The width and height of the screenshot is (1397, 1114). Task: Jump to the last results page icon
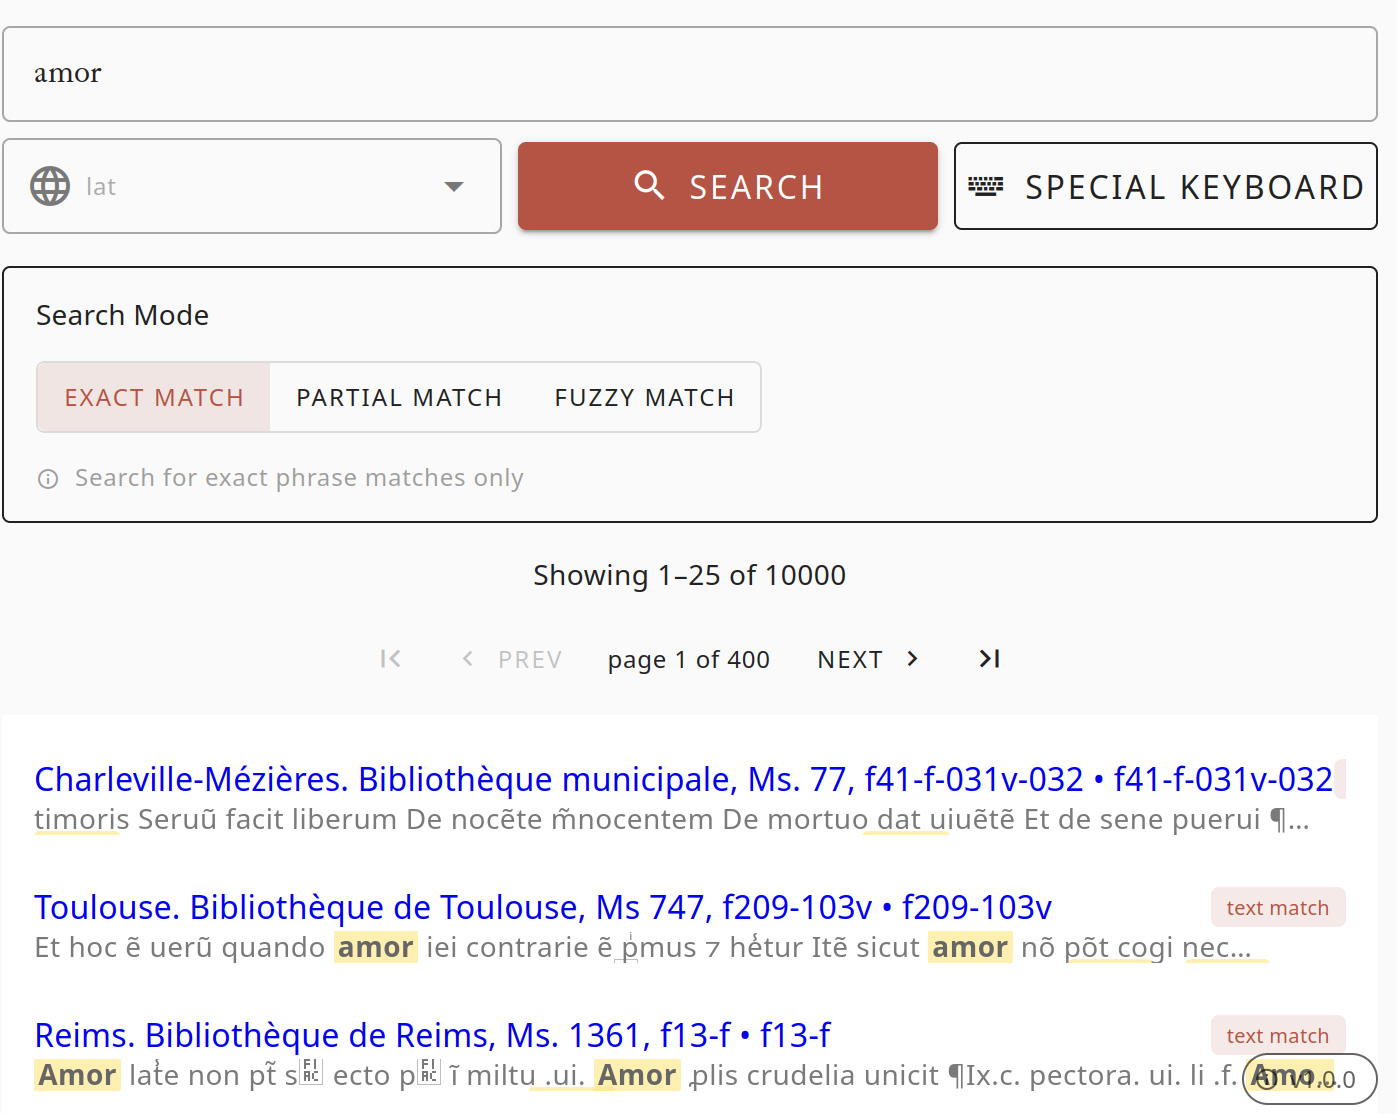coord(989,659)
